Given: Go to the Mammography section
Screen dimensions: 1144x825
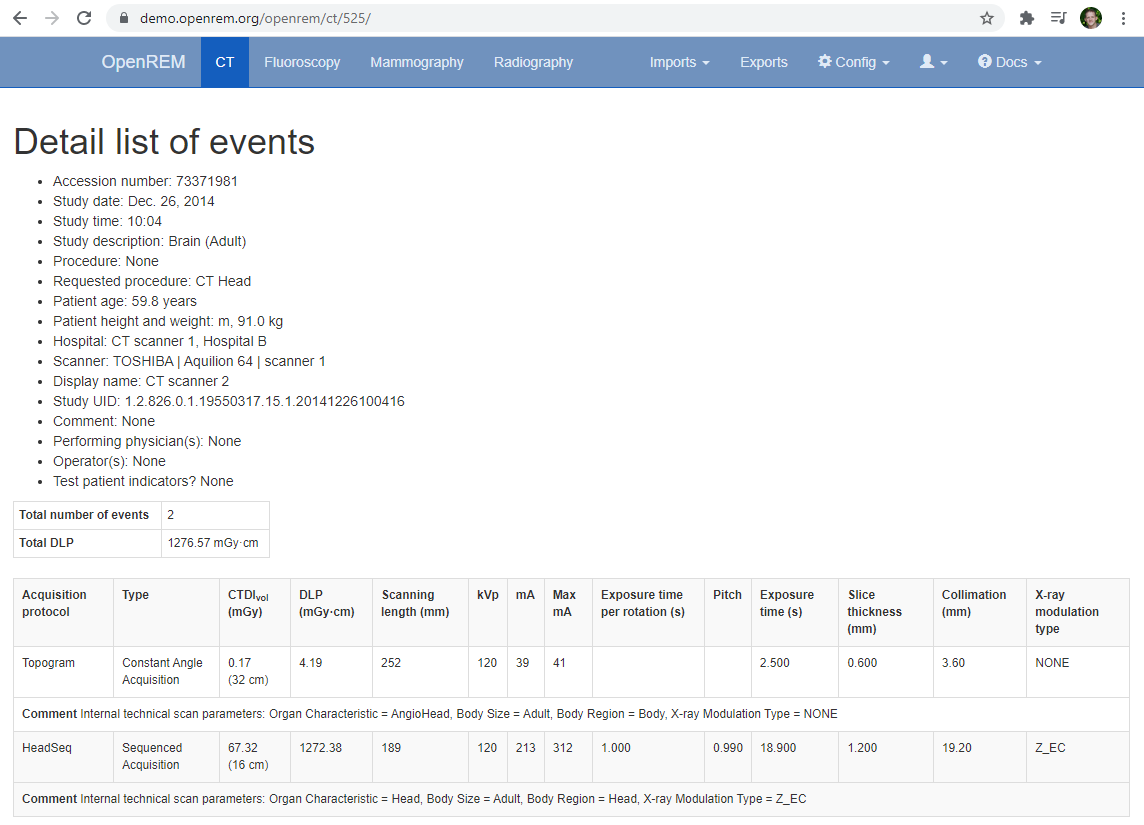Looking at the screenshot, I should pos(417,62).
